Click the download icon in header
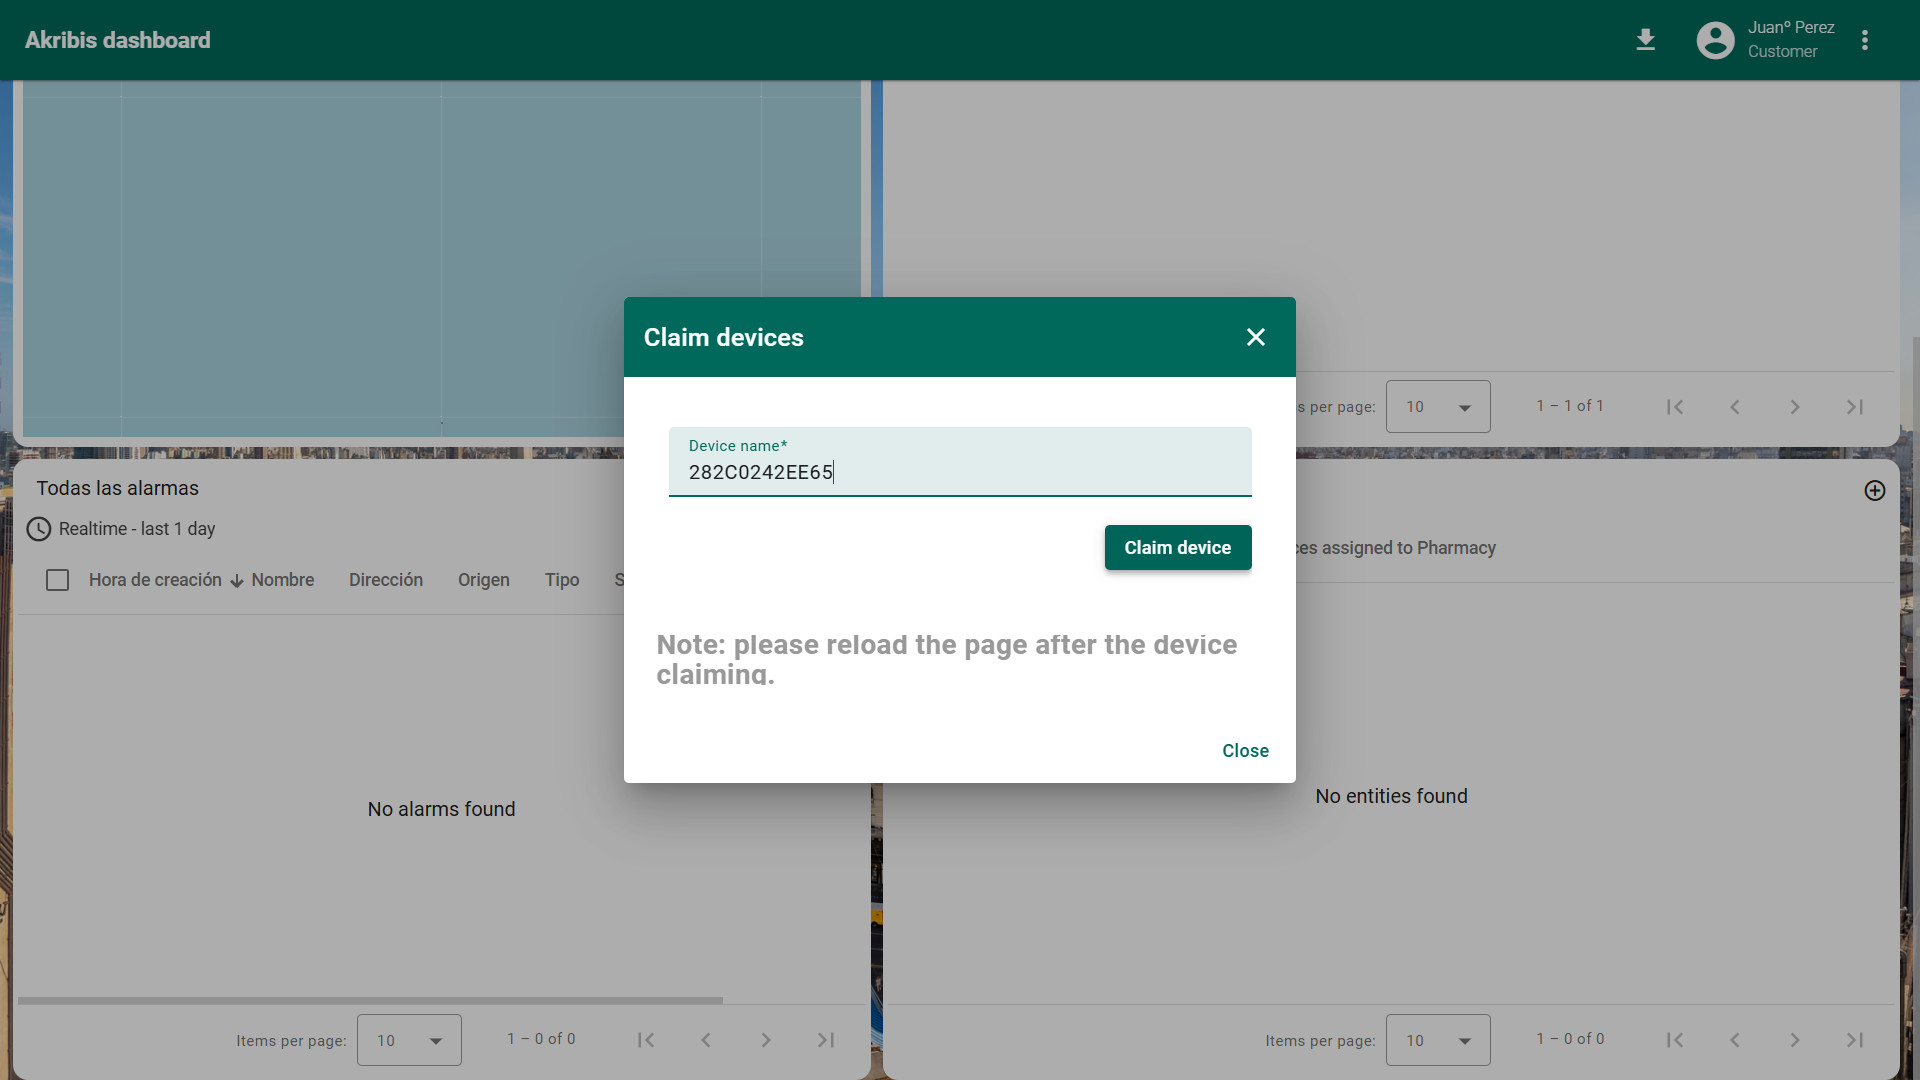Viewport: 1920px width, 1080px height. (1645, 40)
